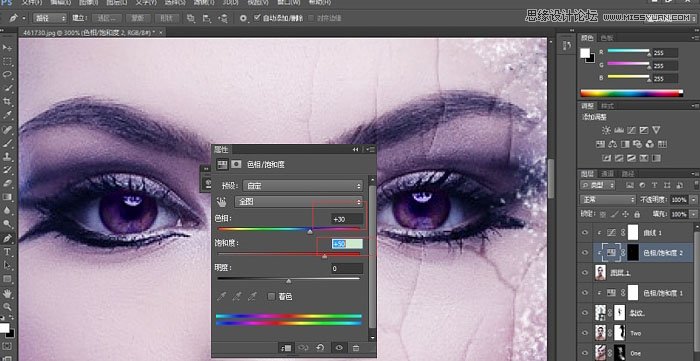Click the Lightness value field showing 0
This screenshot has height=361, width=700.
(347, 269)
